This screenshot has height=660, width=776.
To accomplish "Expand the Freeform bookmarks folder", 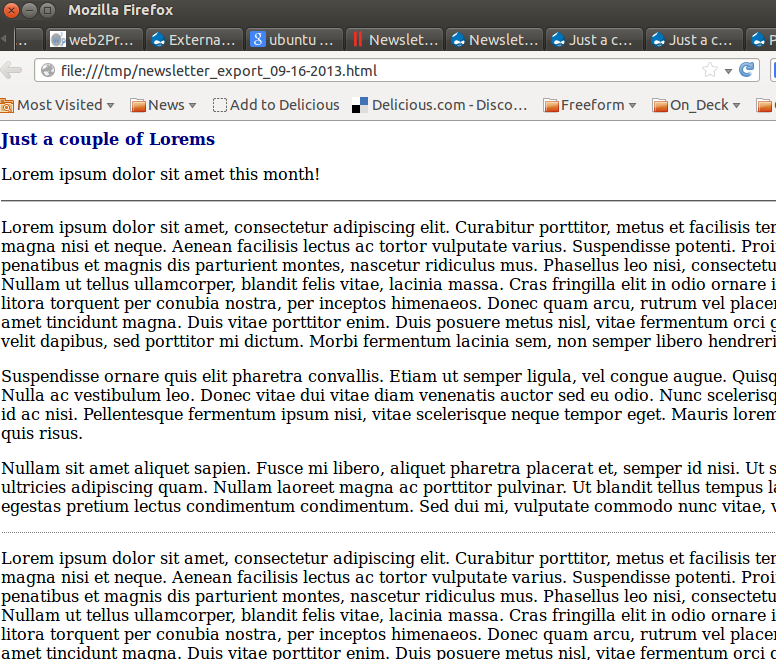I will (589, 105).
